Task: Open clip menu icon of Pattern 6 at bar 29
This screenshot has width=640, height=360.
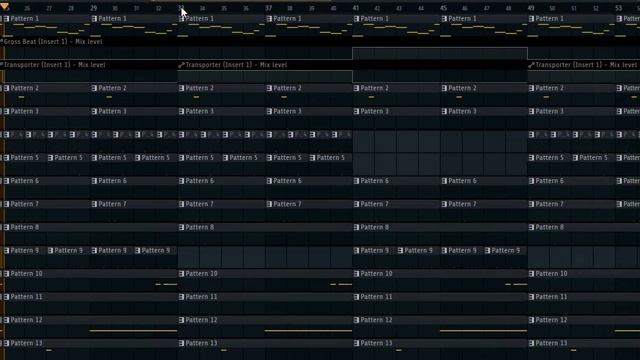Action: (x=95, y=181)
